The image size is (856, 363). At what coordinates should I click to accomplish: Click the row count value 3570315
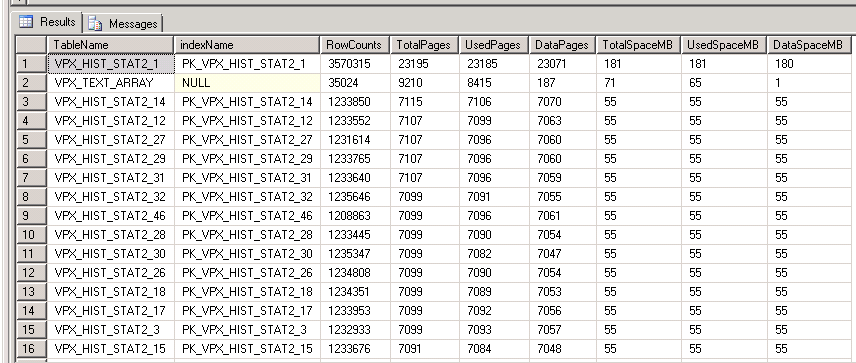(355, 64)
